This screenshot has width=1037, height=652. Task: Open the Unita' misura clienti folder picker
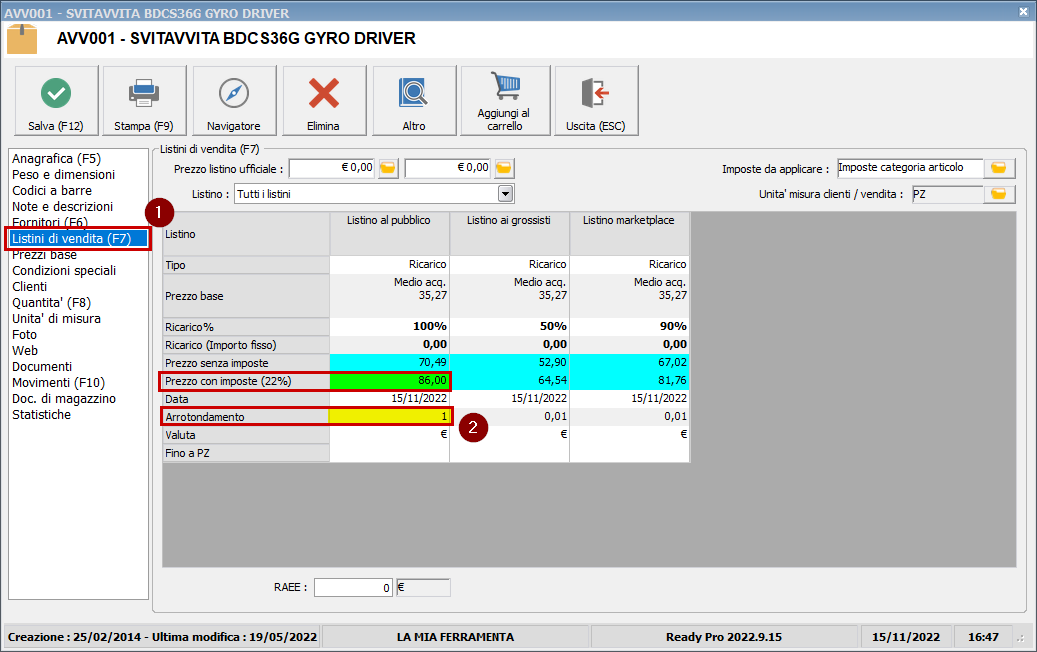[999, 194]
